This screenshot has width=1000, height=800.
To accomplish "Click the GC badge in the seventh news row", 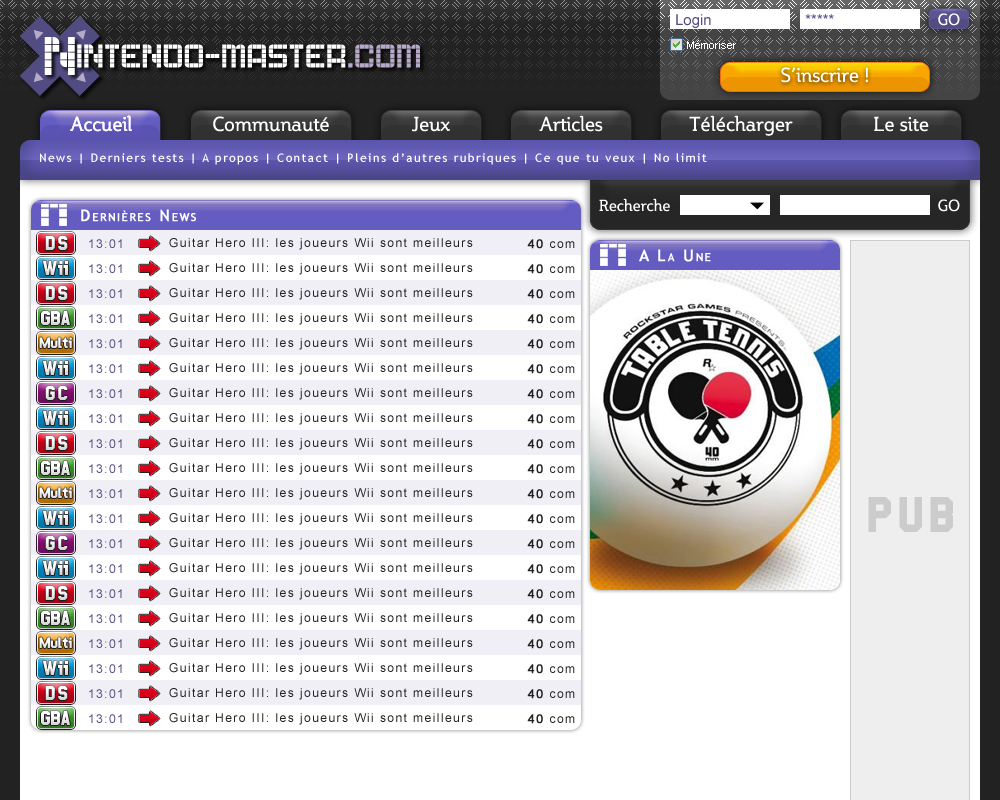I will [56, 393].
